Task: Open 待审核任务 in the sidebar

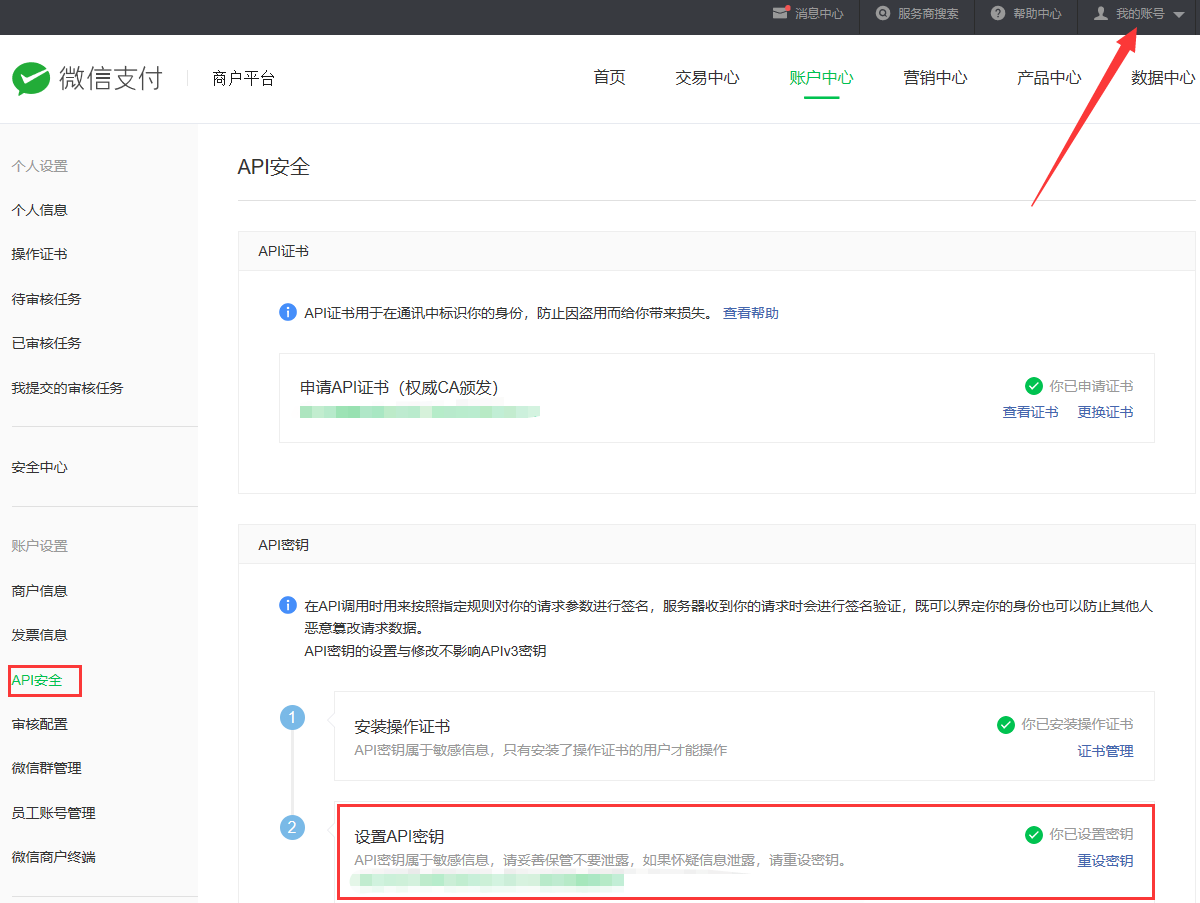Action: (x=46, y=299)
